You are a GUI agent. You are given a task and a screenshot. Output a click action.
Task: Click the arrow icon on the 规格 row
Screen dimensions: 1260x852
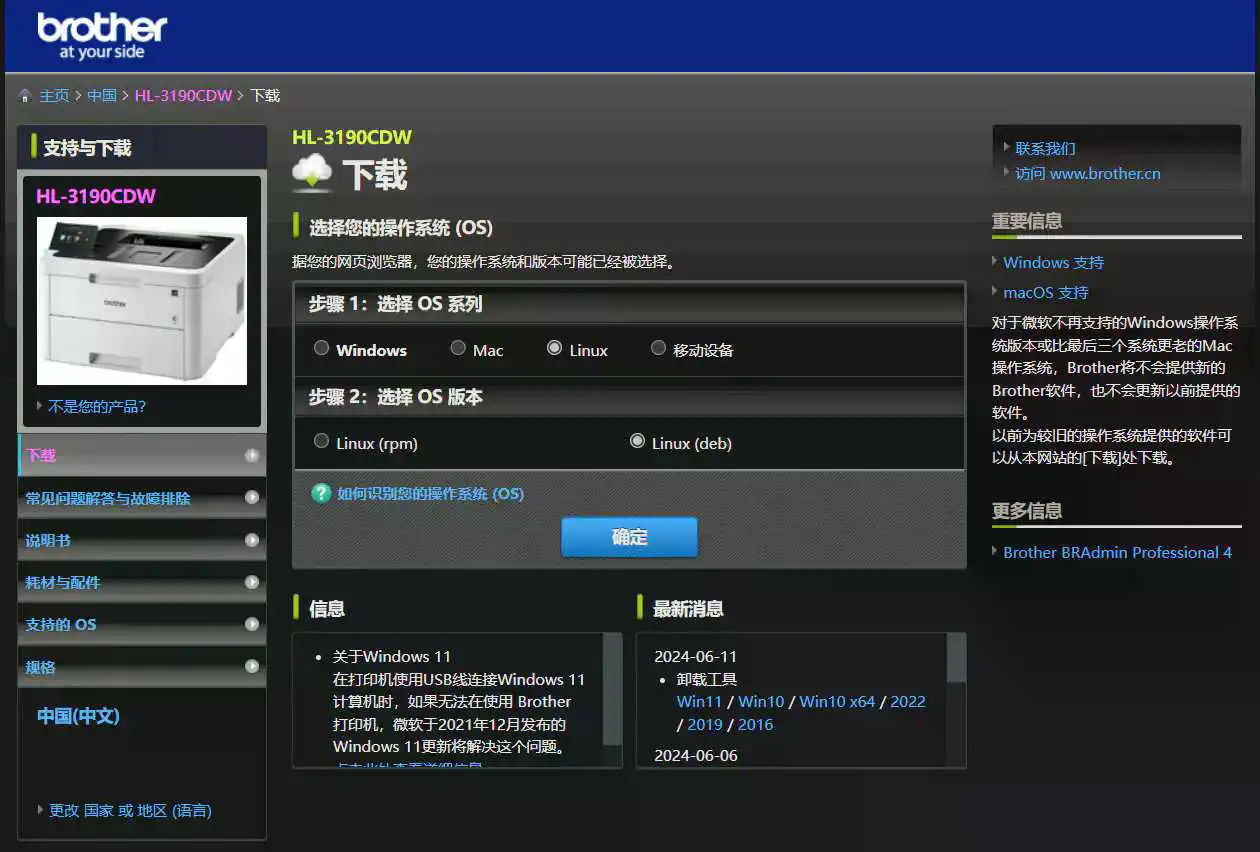coord(252,666)
